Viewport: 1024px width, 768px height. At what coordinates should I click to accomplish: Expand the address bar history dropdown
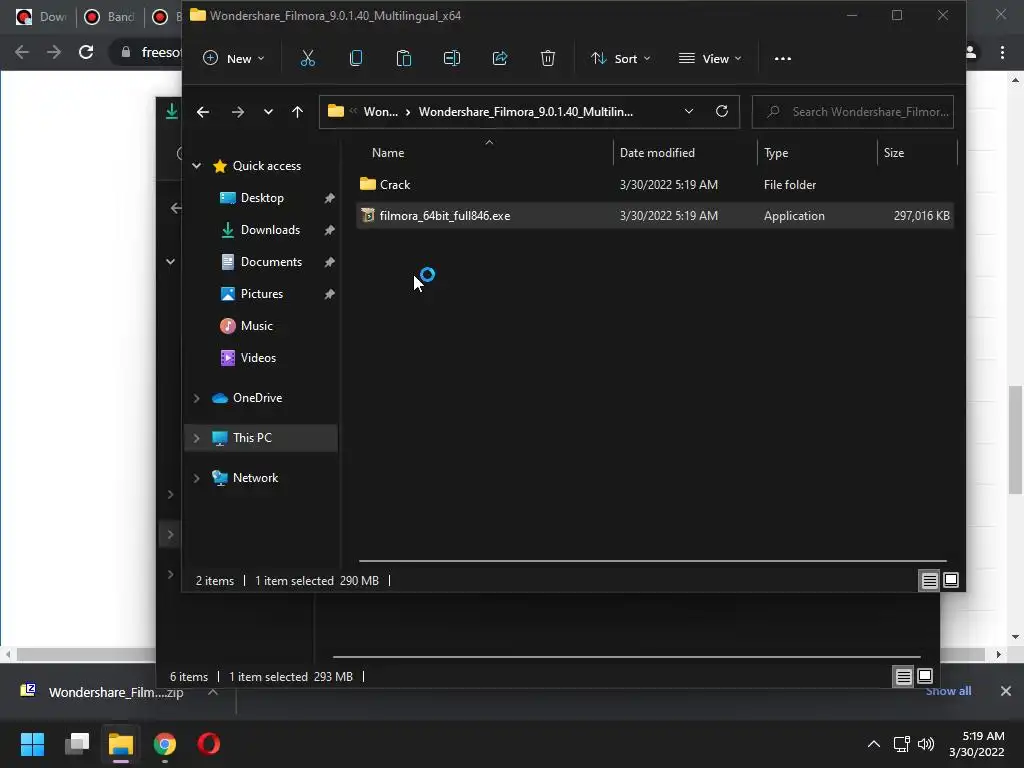tap(688, 112)
